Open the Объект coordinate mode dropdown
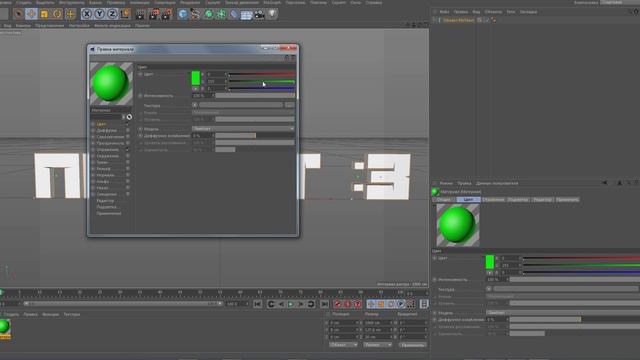This screenshot has height=360, width=640. 343,345
